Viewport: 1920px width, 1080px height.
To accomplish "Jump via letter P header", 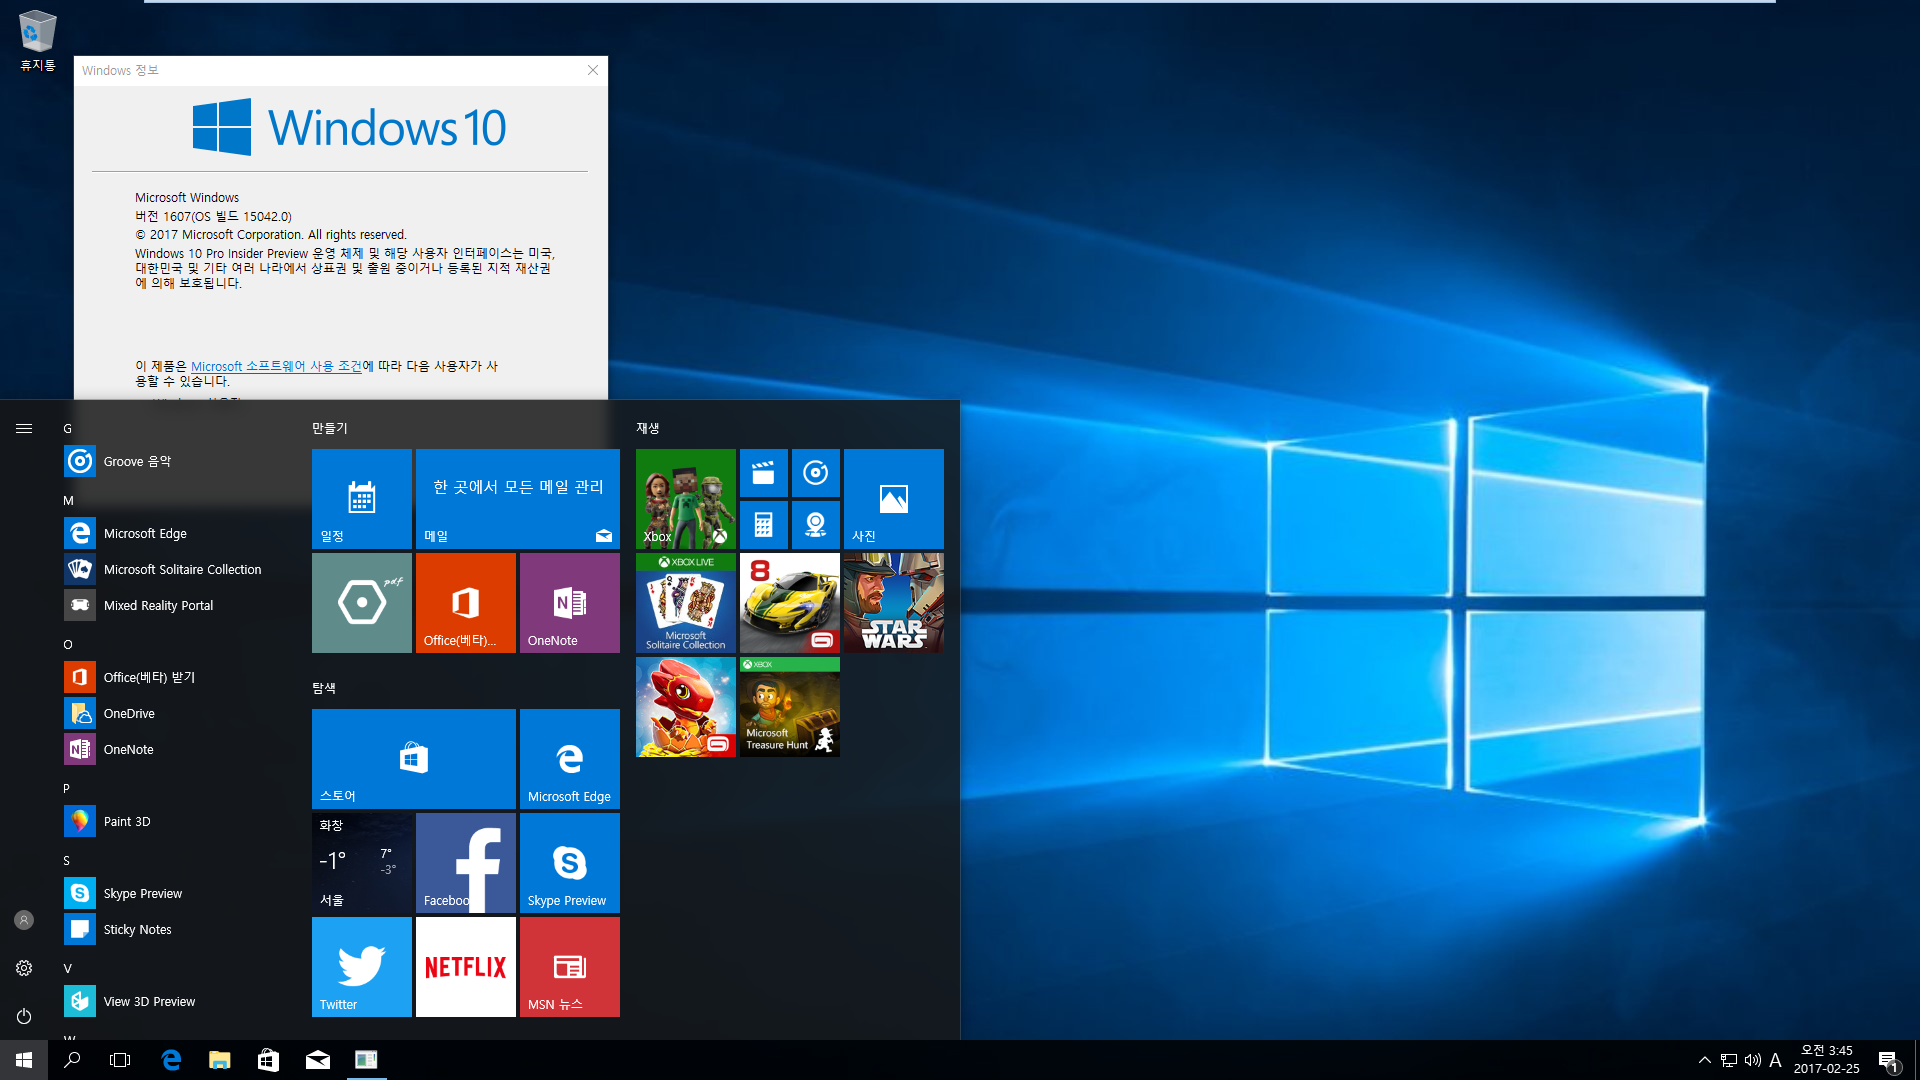I will (67, 789).
